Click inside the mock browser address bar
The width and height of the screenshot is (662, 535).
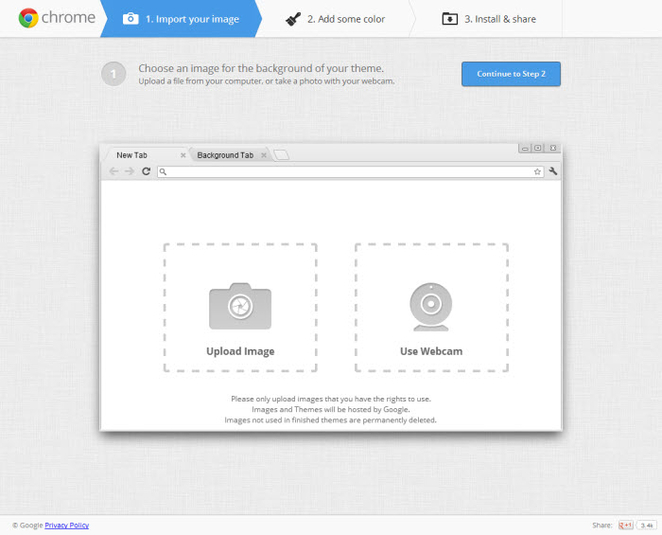coord(350,171)
